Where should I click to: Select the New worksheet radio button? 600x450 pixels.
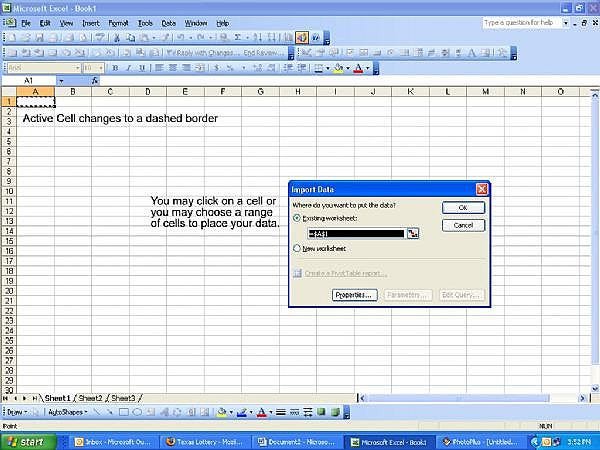[297, 248]
